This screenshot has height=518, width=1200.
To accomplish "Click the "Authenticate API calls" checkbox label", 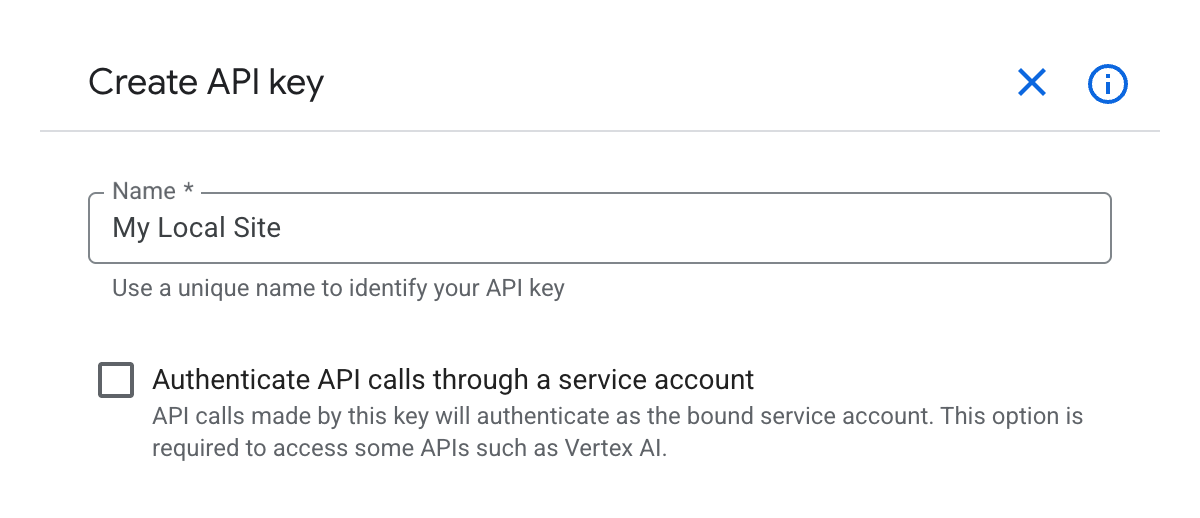I will pyautogui.click(x=452, y=380).
